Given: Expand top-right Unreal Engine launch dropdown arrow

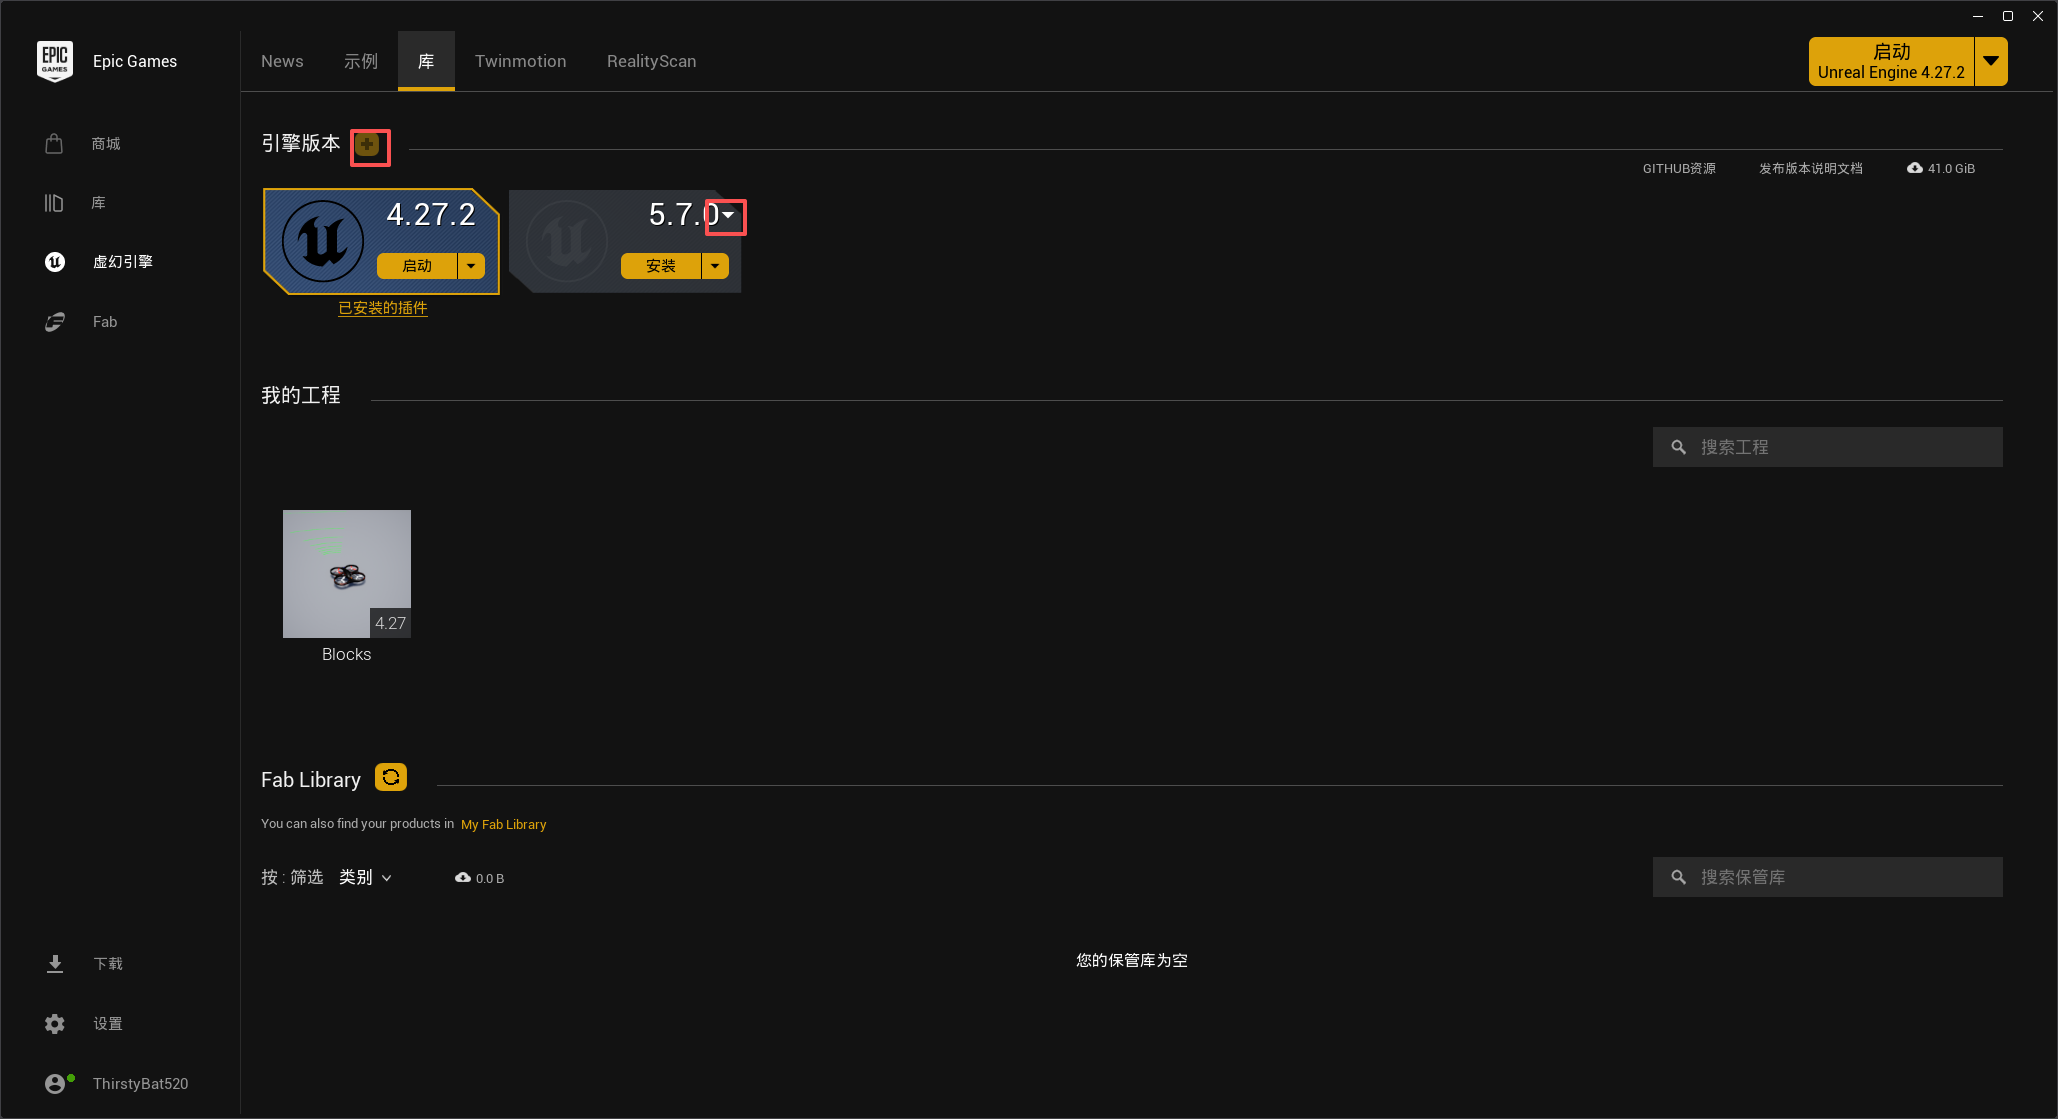Looking at the screenshot, I should click(1991, 61).
